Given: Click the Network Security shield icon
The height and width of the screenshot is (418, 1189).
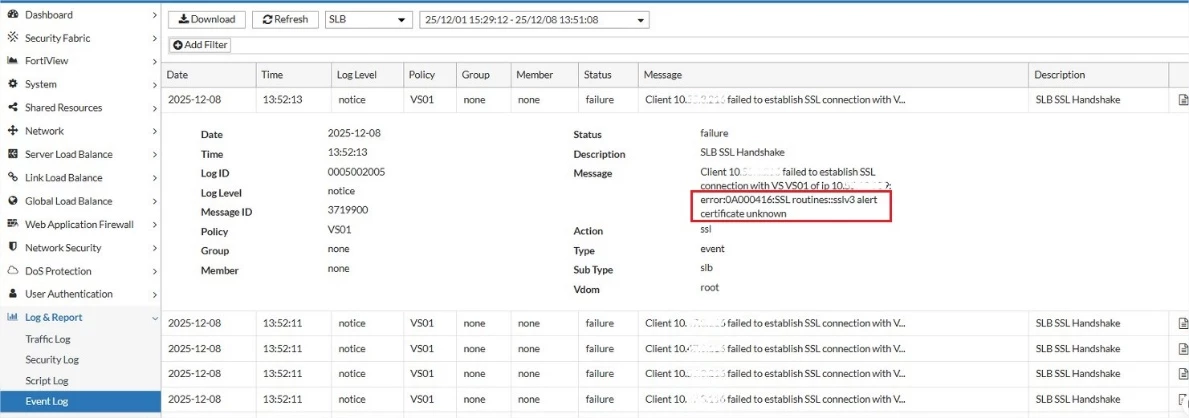Looking at the screenshot, I should pyautogui.click(x=12, y=247).
